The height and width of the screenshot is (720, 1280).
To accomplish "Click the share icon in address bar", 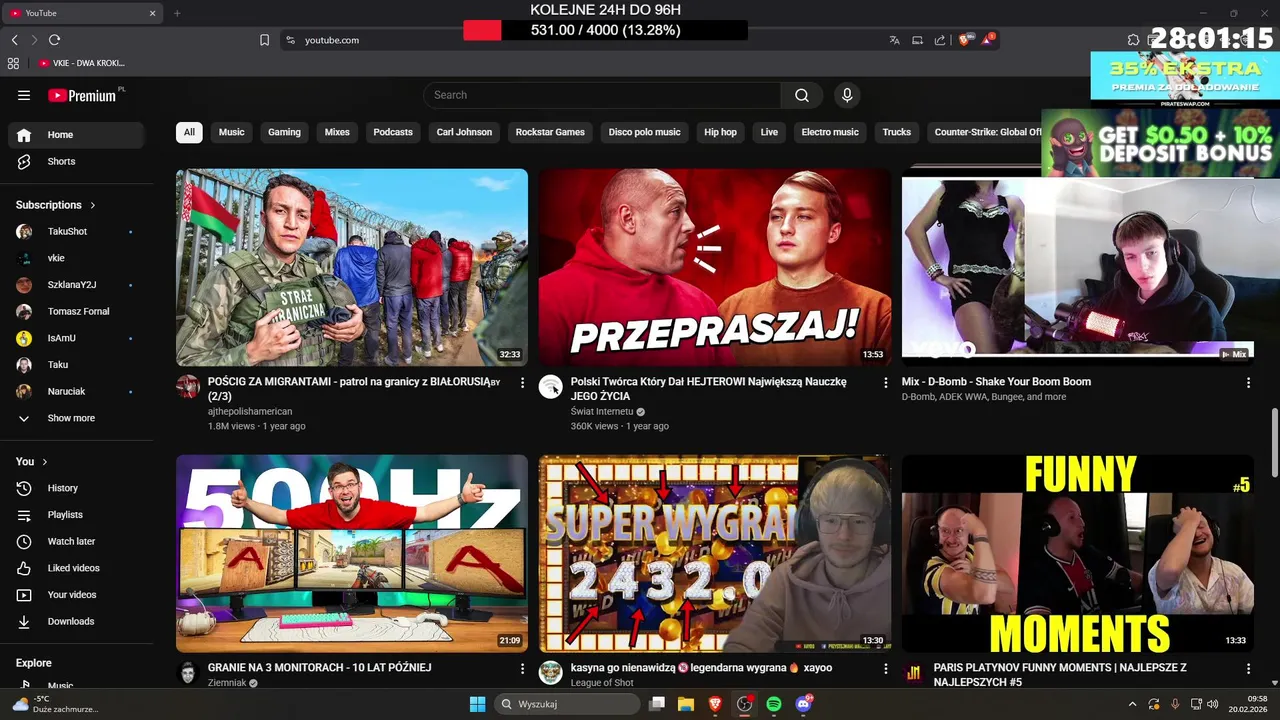I will 940,40.
